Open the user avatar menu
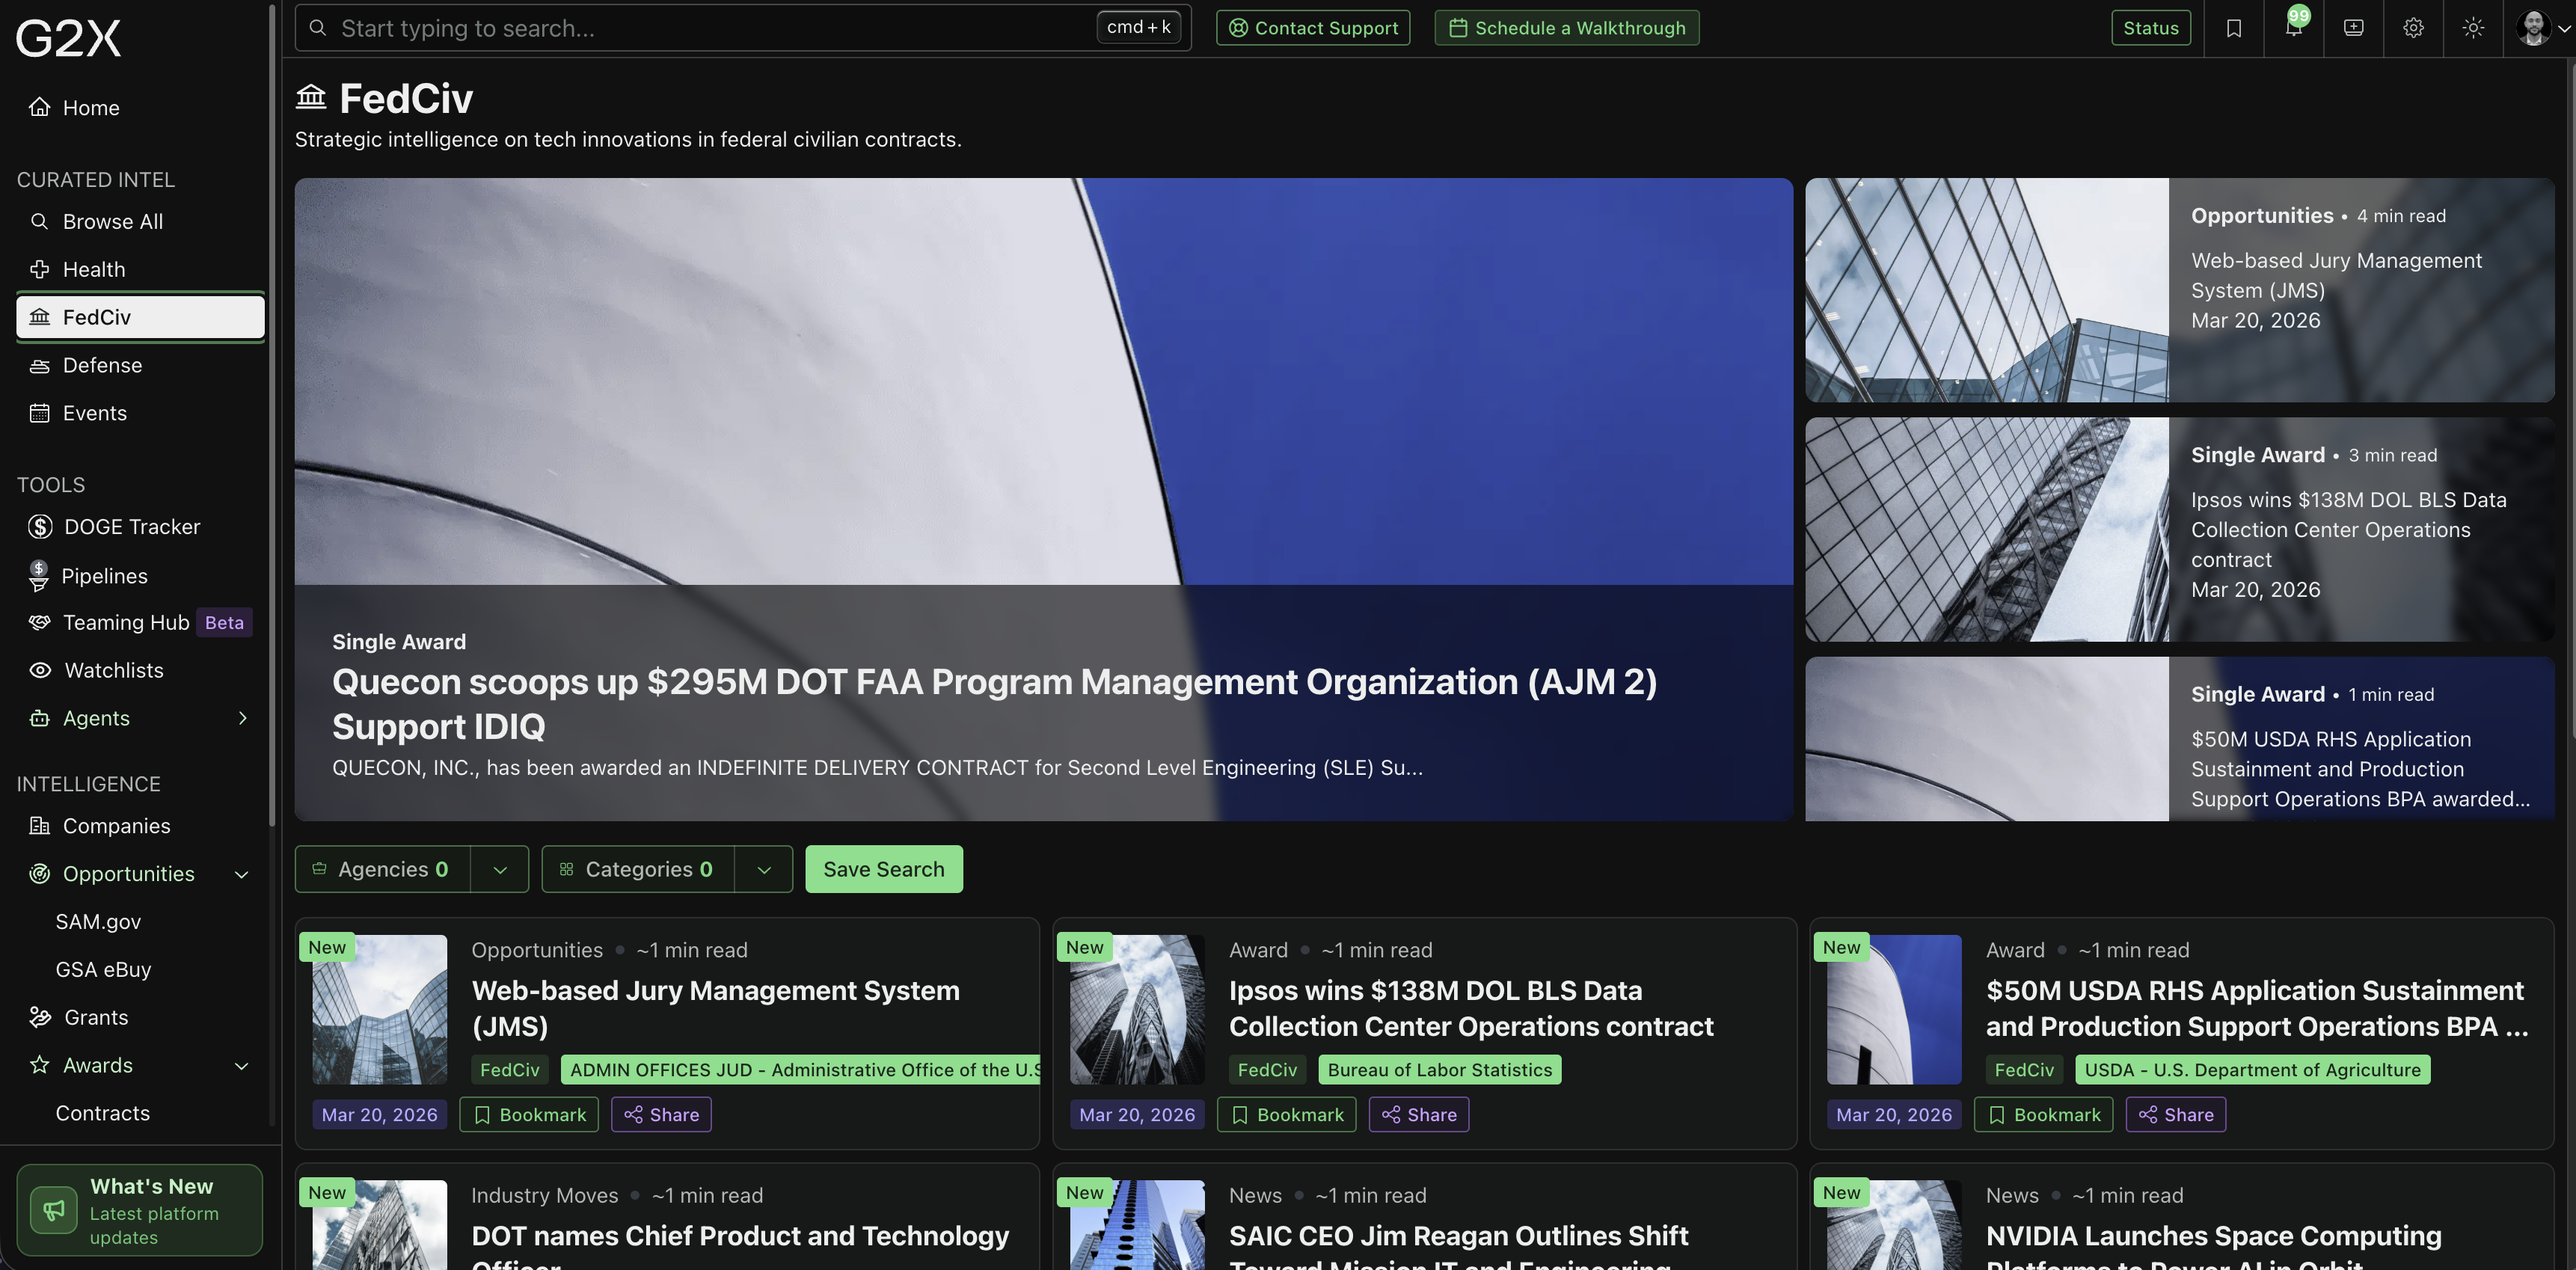Image resolution: width=2576 pixels, height=1270 pixels. click(2542, 28)
